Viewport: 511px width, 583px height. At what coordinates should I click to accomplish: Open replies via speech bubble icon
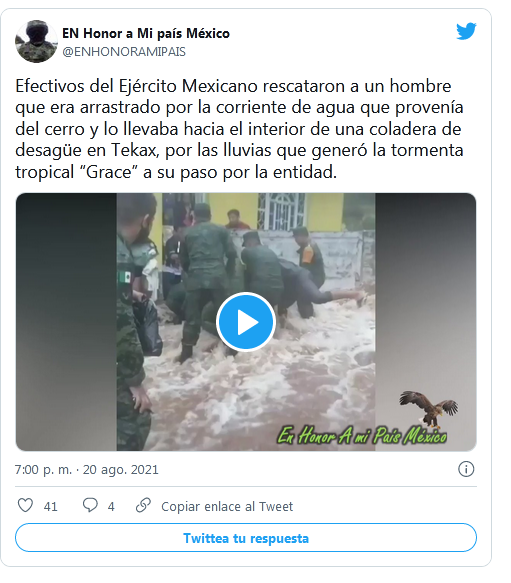click(90, 505)
